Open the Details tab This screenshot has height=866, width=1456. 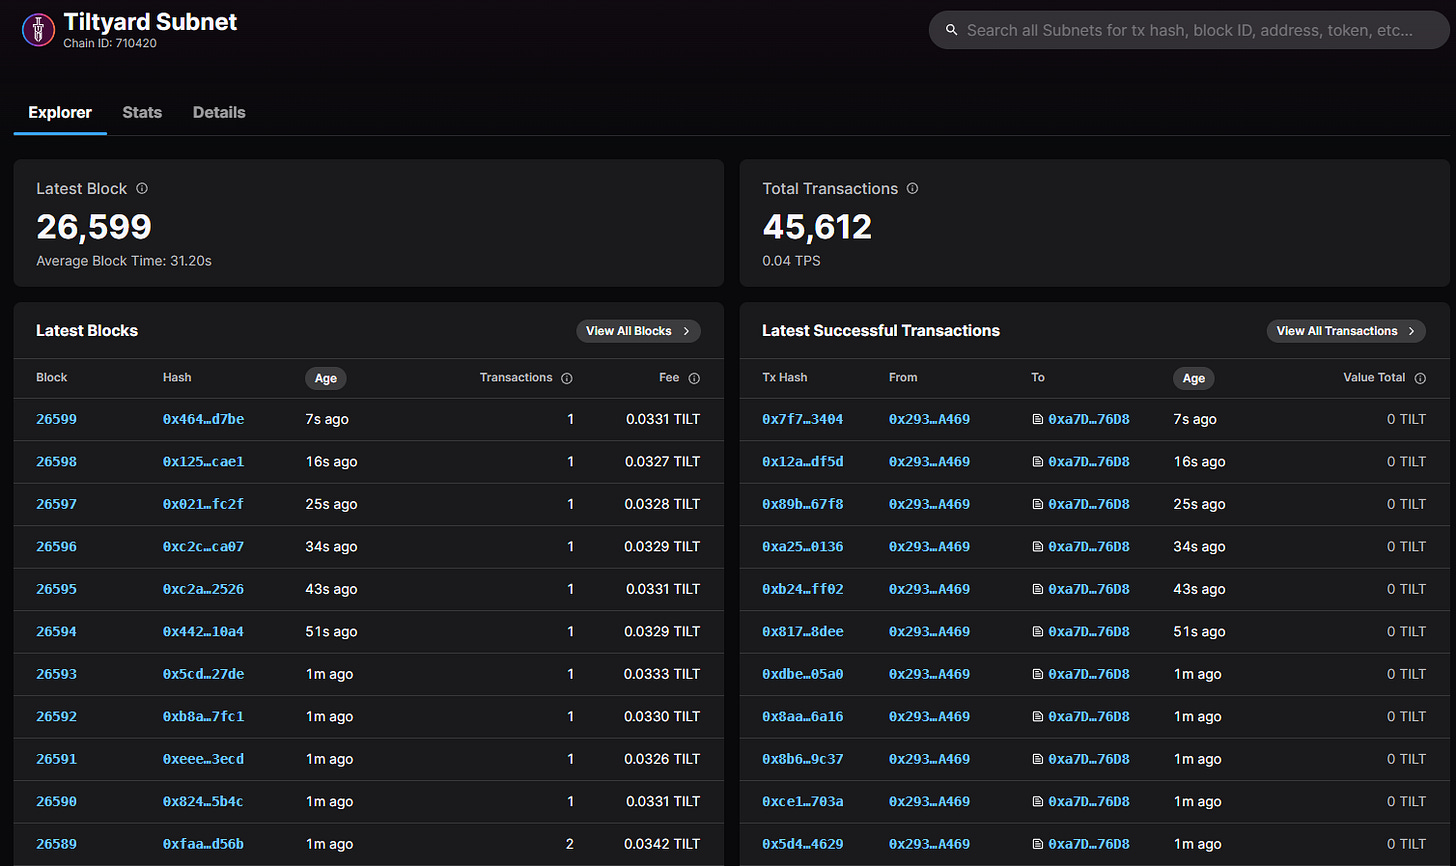(219, 112)
